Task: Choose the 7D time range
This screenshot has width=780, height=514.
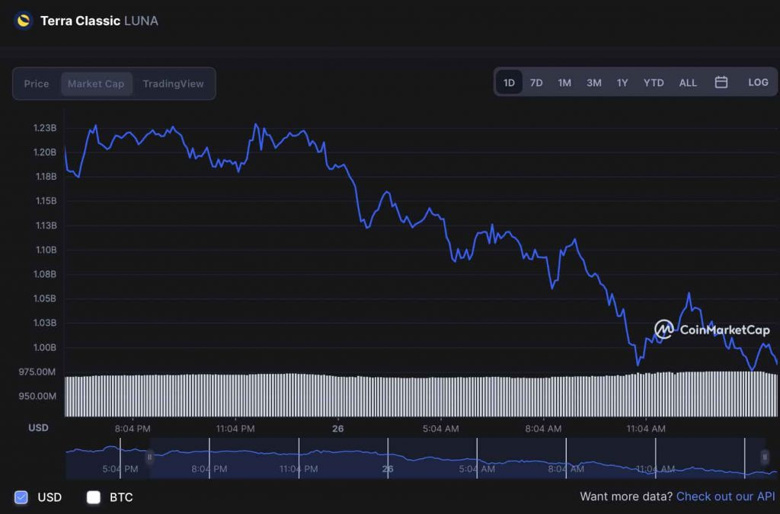Action: click(x=536, y=83)
